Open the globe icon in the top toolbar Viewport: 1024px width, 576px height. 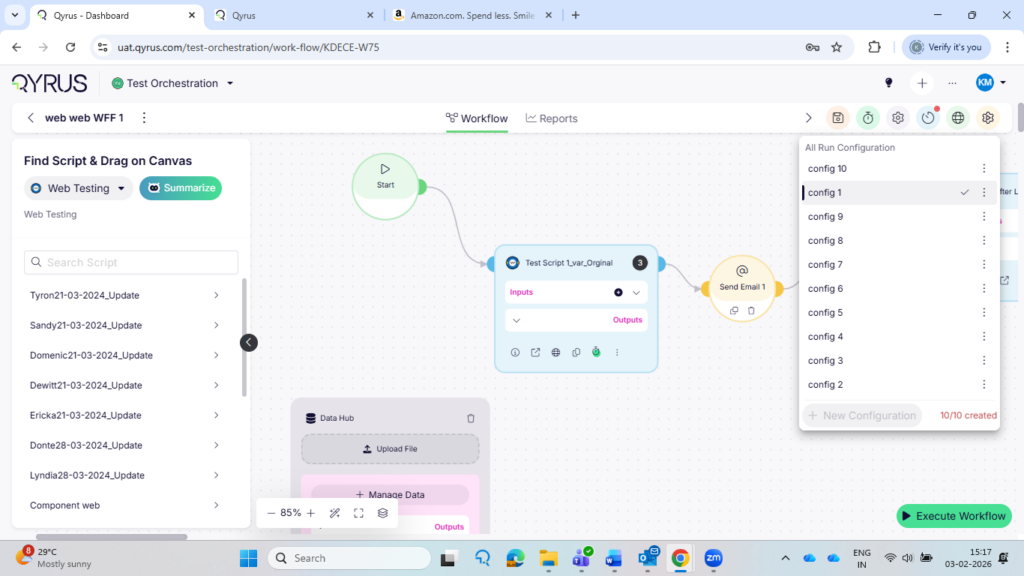tap(958, 117)
